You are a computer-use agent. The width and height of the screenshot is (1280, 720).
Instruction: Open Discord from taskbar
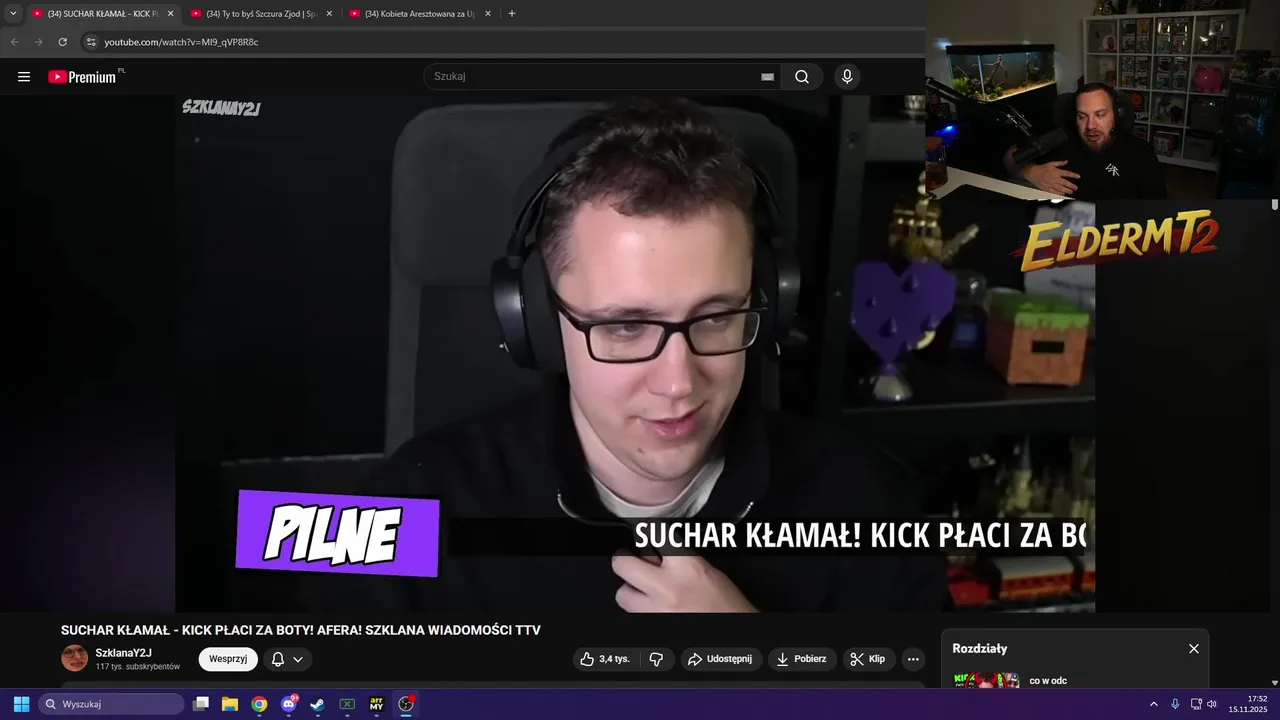(289, 704)
